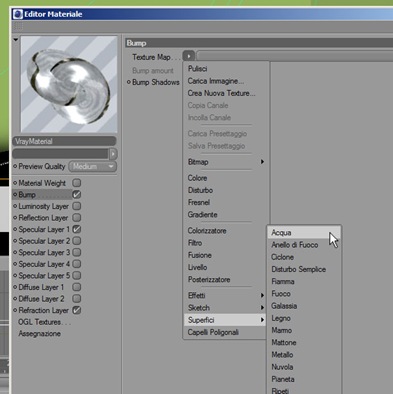Toggle the Material Weight checkbox
Image resolution: width=393 pixels, height=394 pixels.
[x=77, y=183]
